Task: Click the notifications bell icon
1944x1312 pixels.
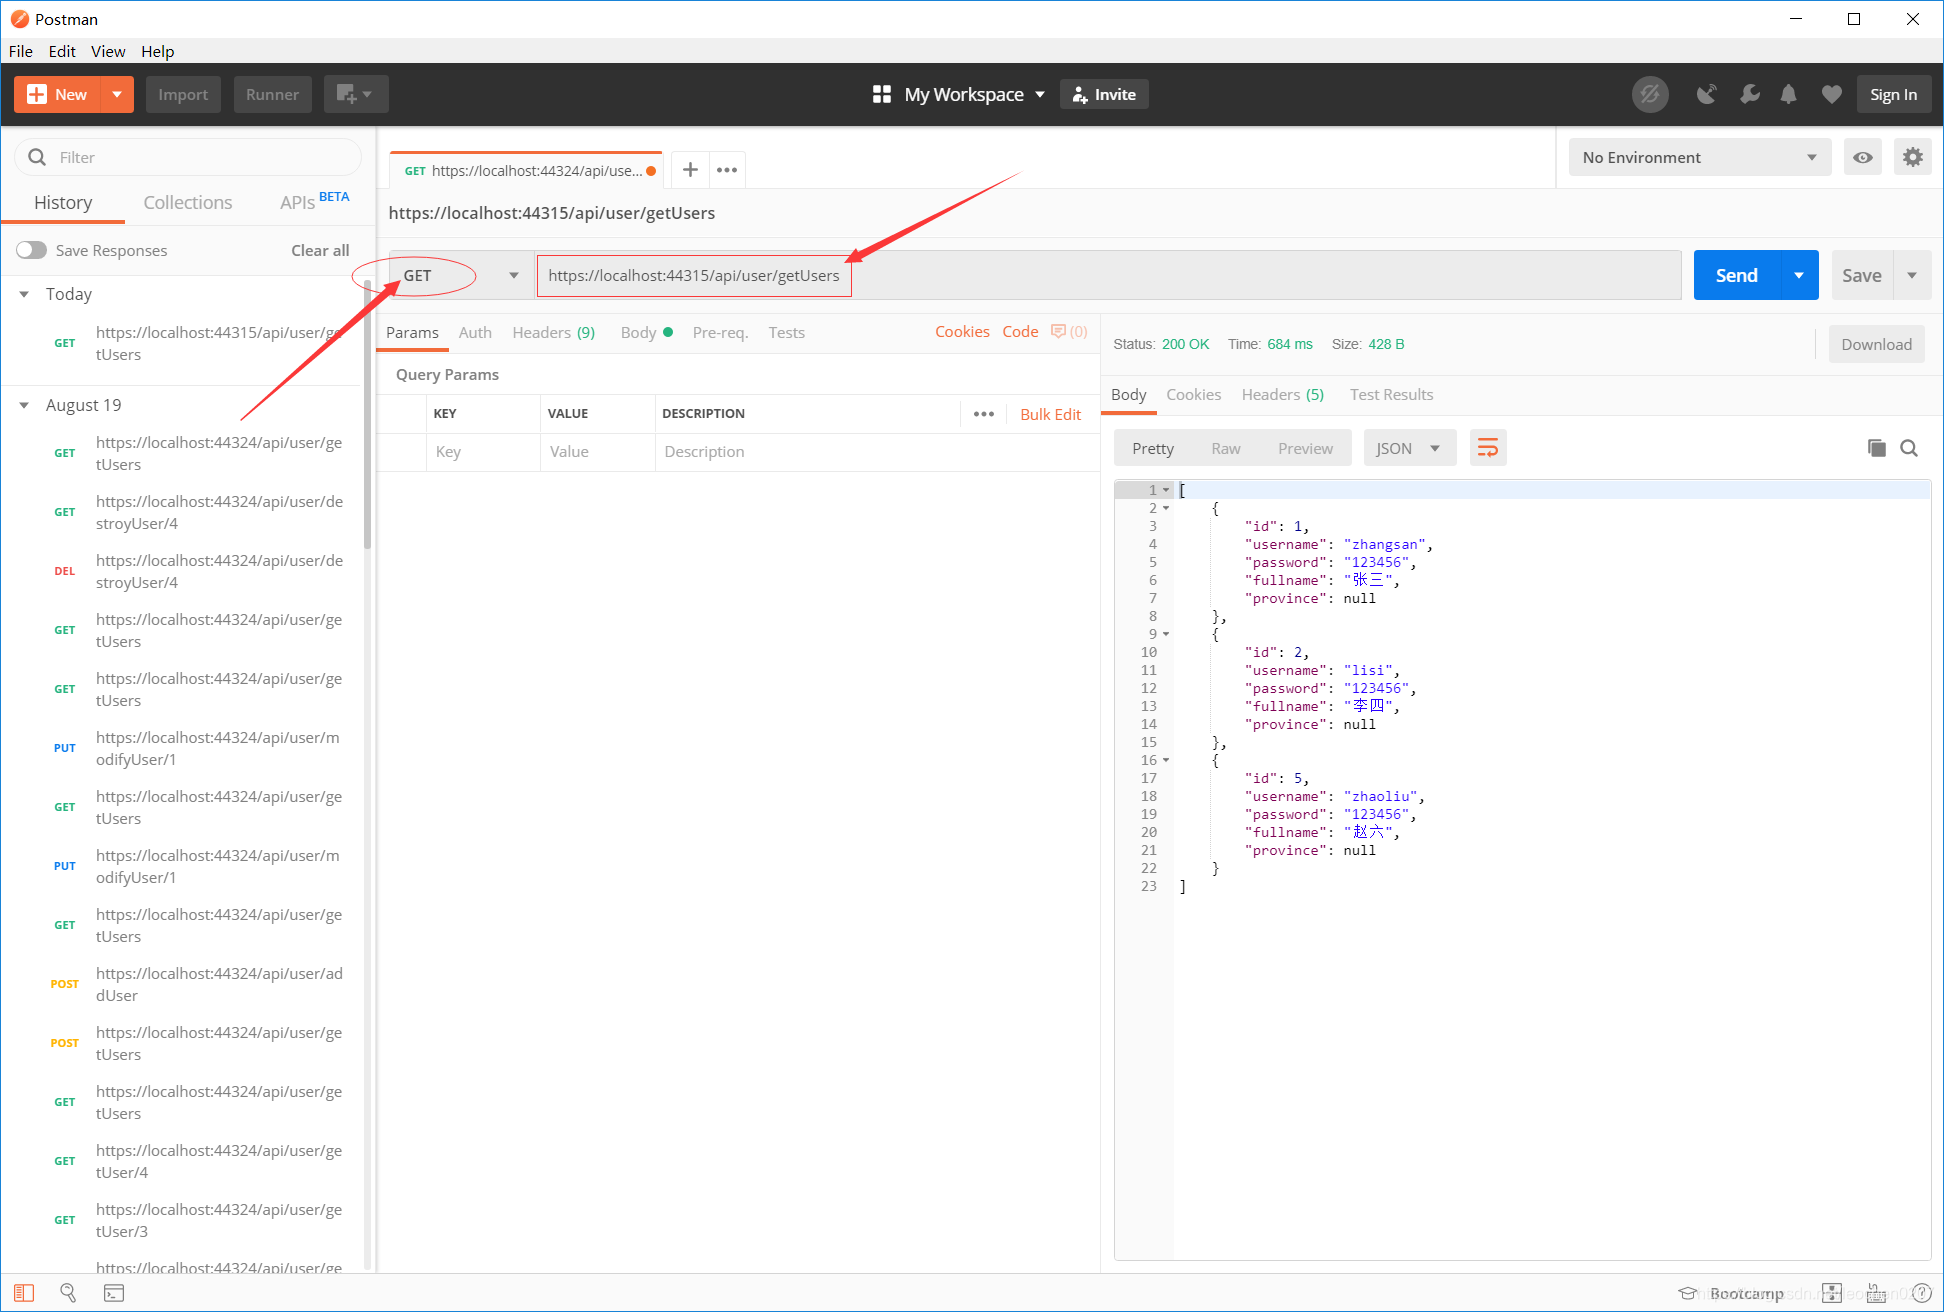Action: (x=1788, y=94)
